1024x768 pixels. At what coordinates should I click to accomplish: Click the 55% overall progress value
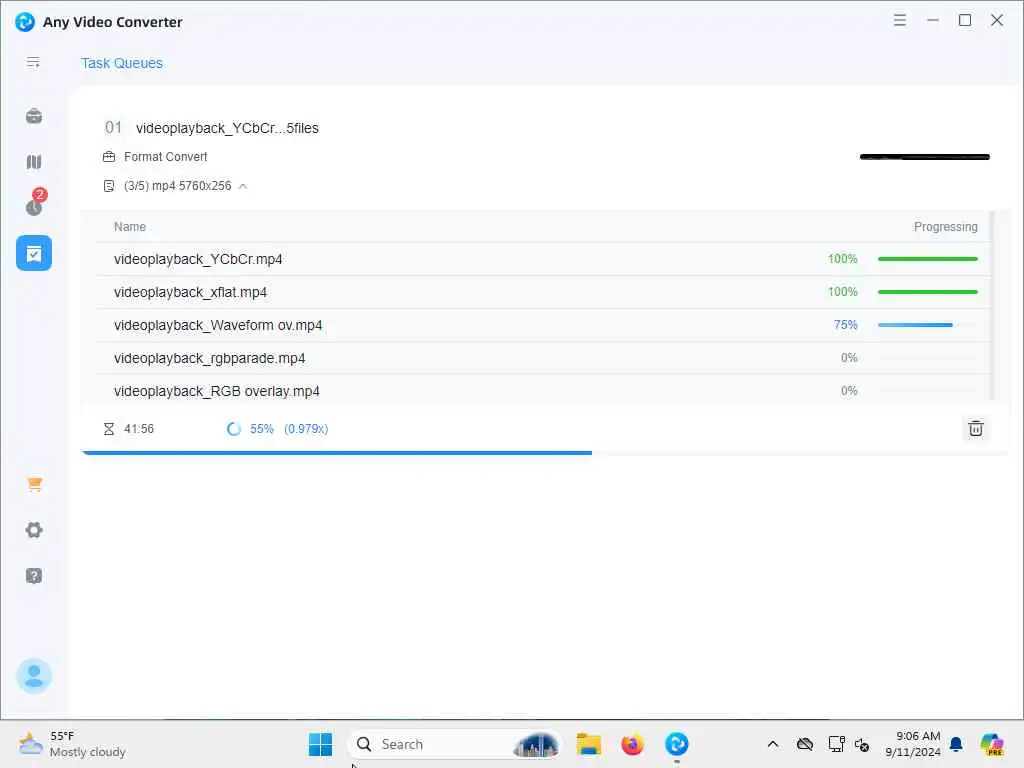point(262,429)
